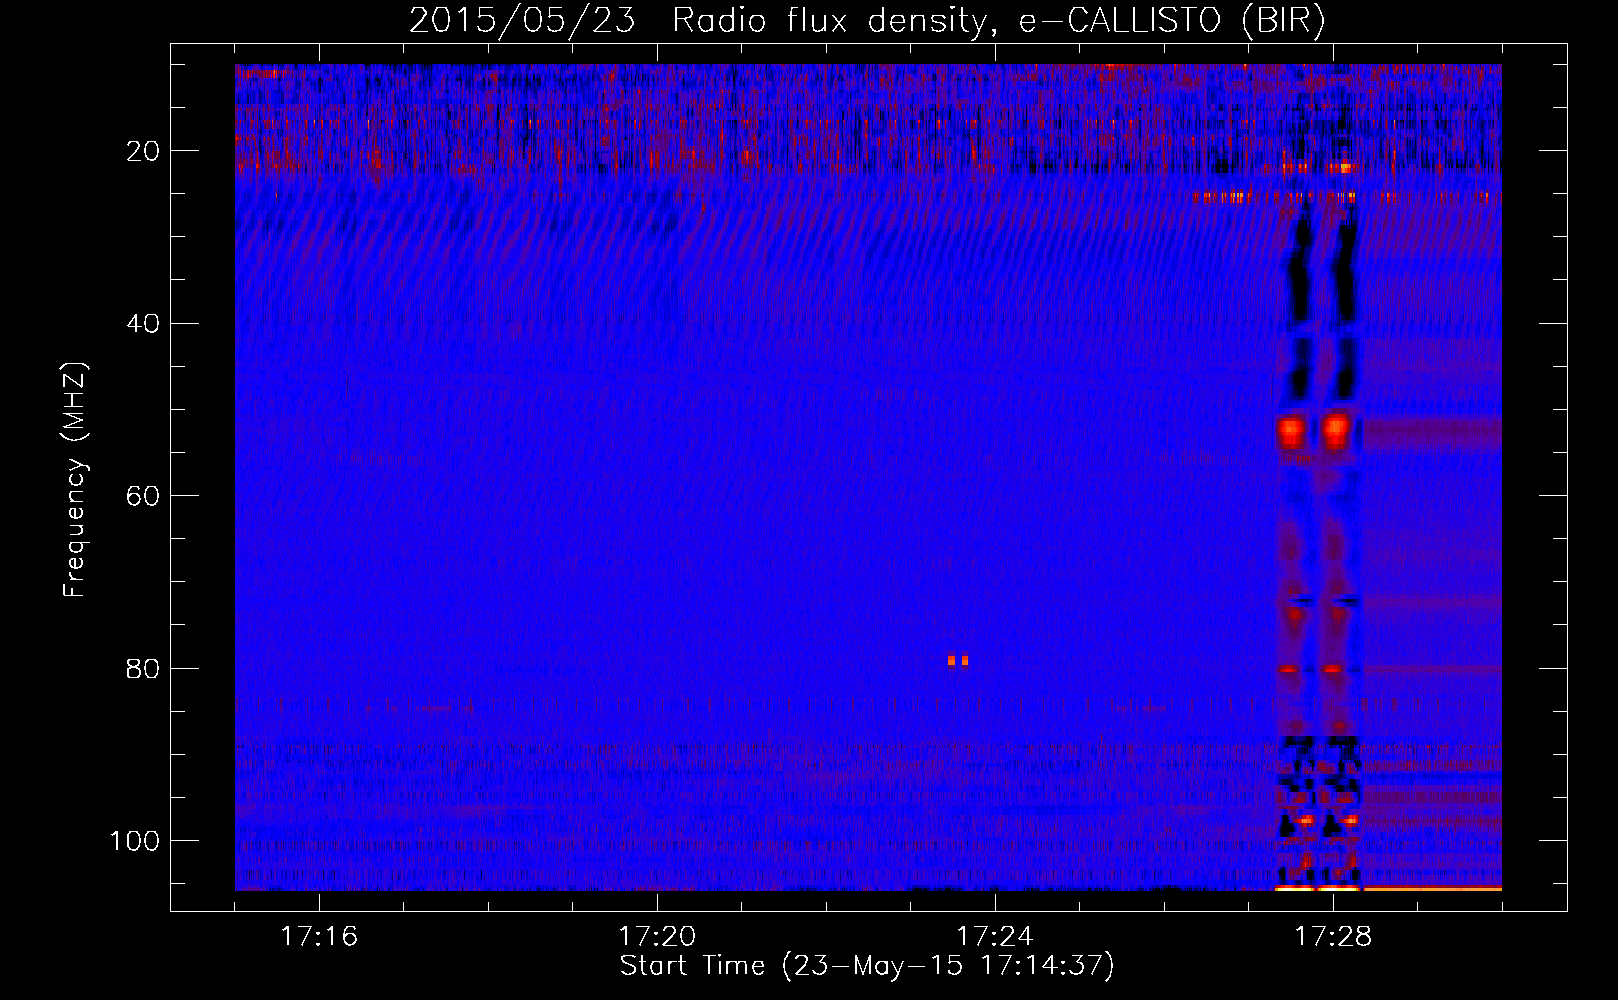Click the 20 MHz frequency tick label
The image size is (1618, 1000).
click(144, 151)
